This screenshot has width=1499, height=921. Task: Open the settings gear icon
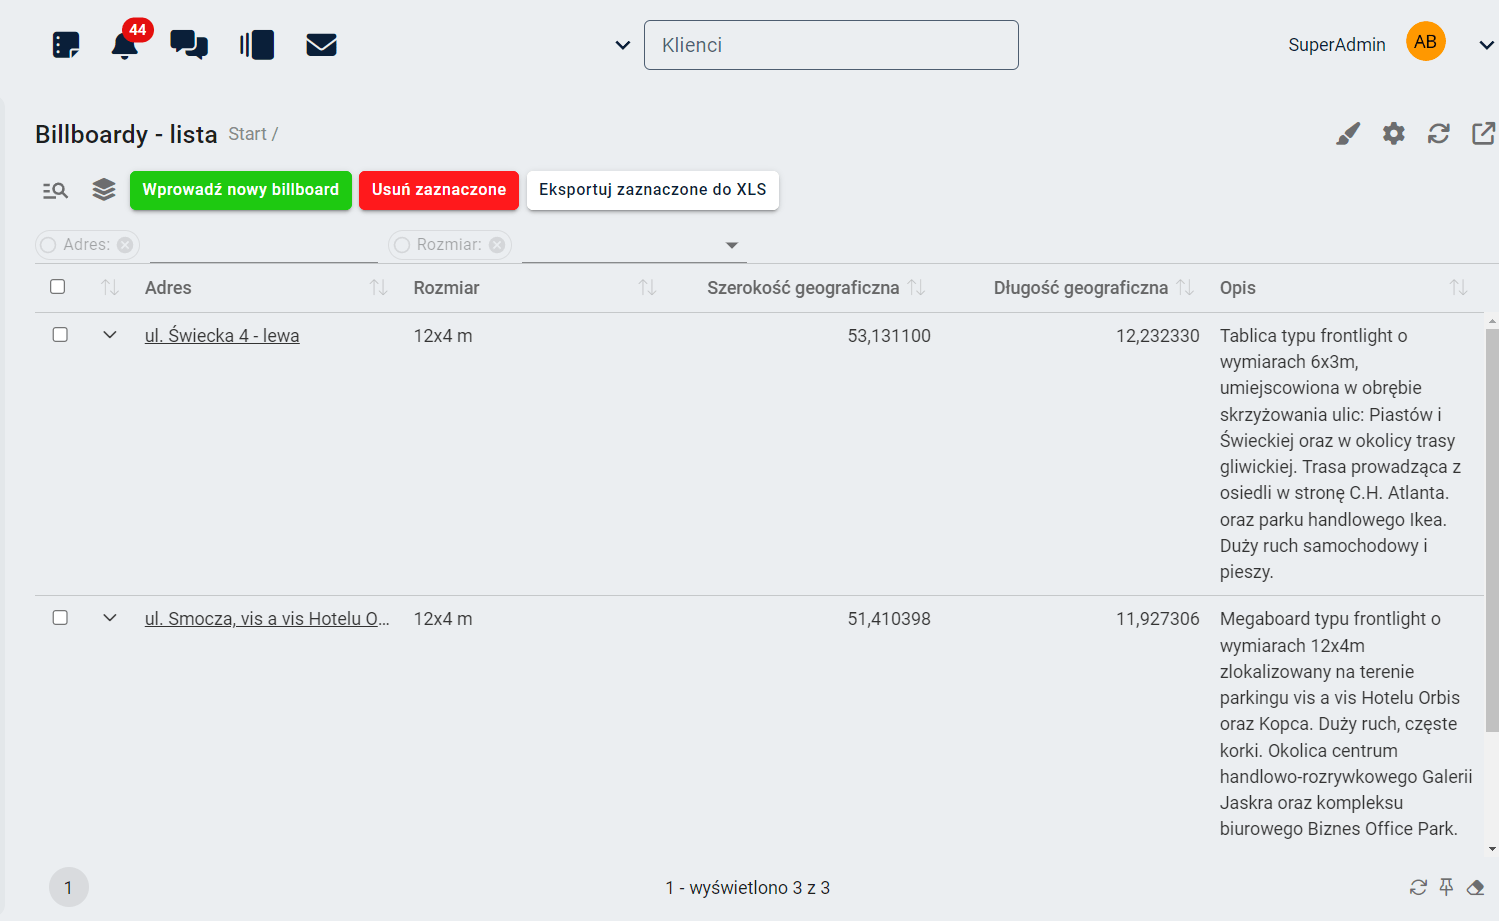(x=1393, y=134)
